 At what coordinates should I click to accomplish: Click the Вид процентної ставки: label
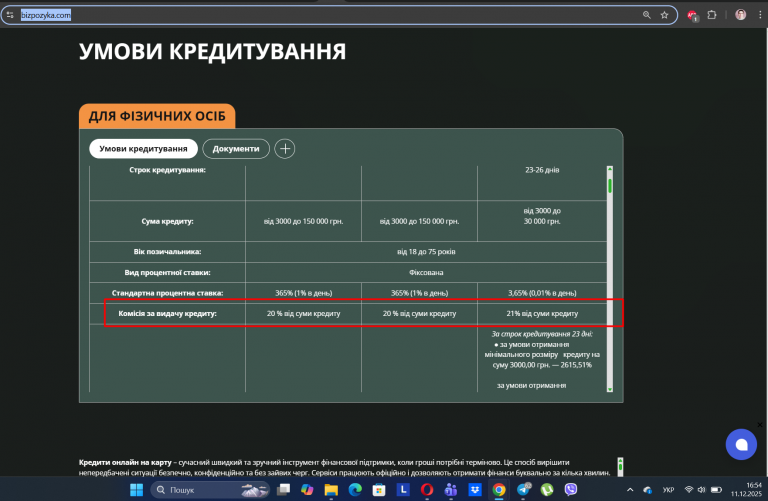click(x=167, y=272)
